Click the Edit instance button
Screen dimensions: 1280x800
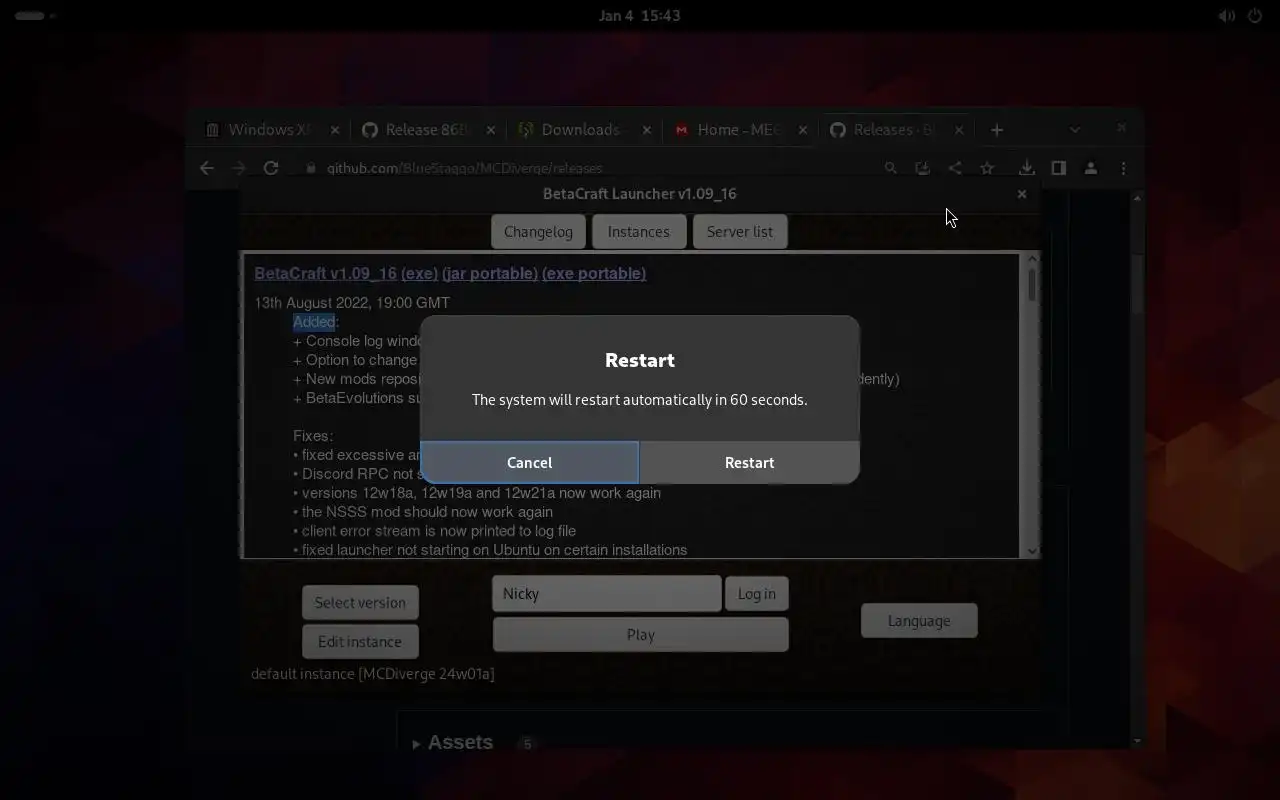tap(360, 641)
